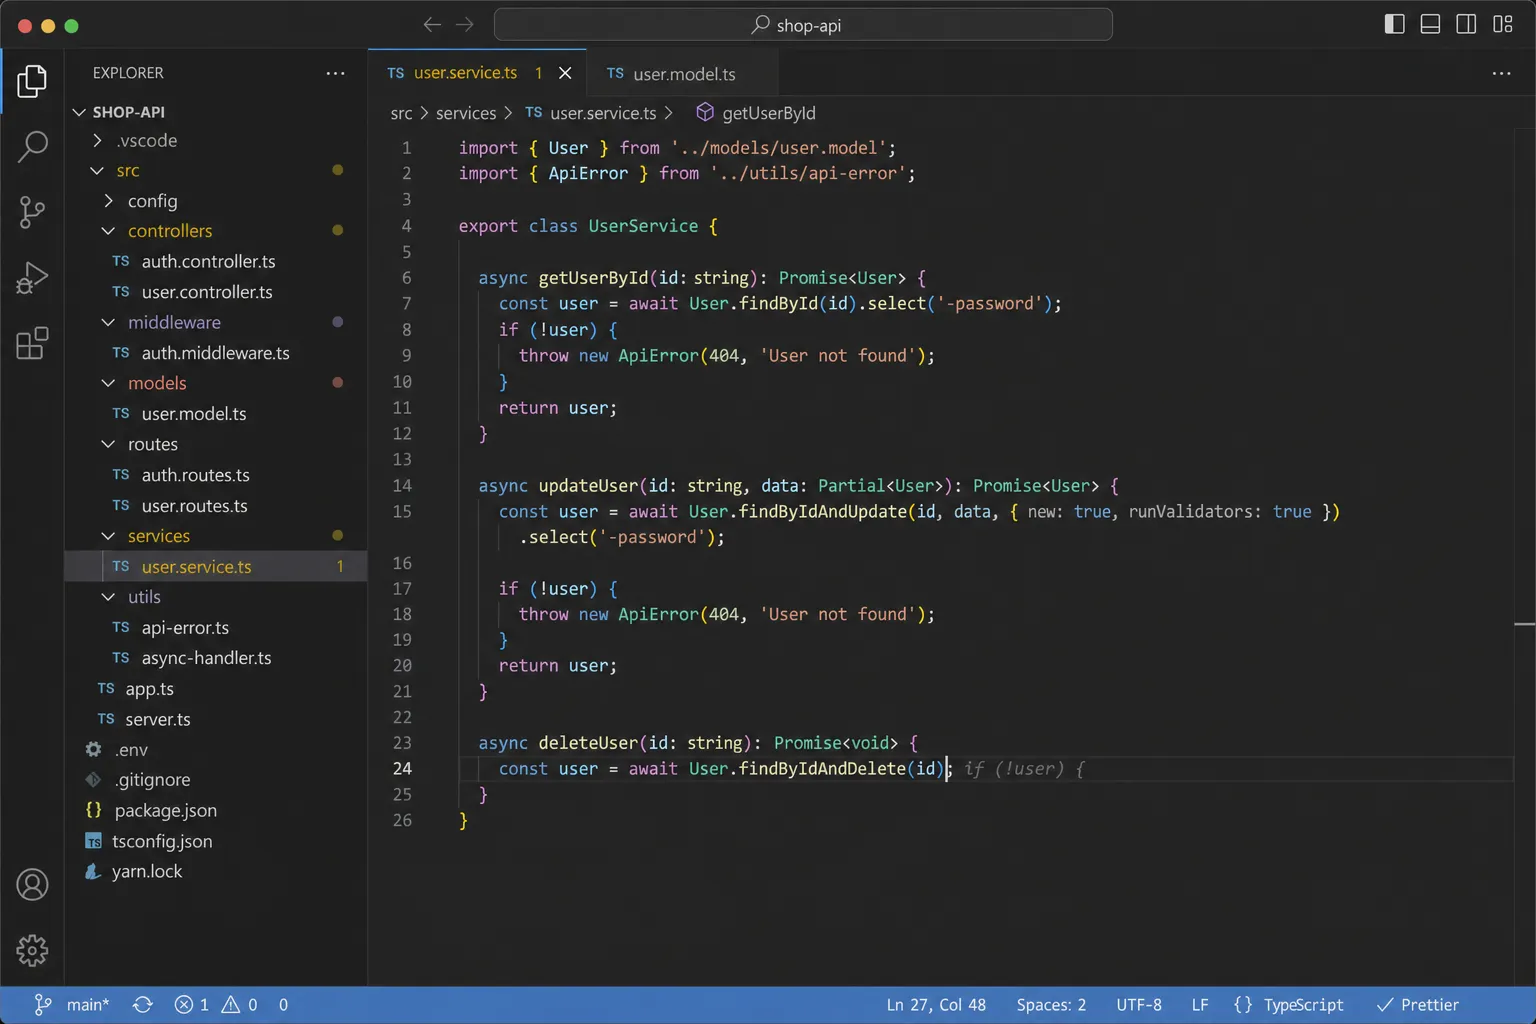1536x1024 pixels.
Task: Open editor more actions ellipsis menu
Action: pos(1501,73)
